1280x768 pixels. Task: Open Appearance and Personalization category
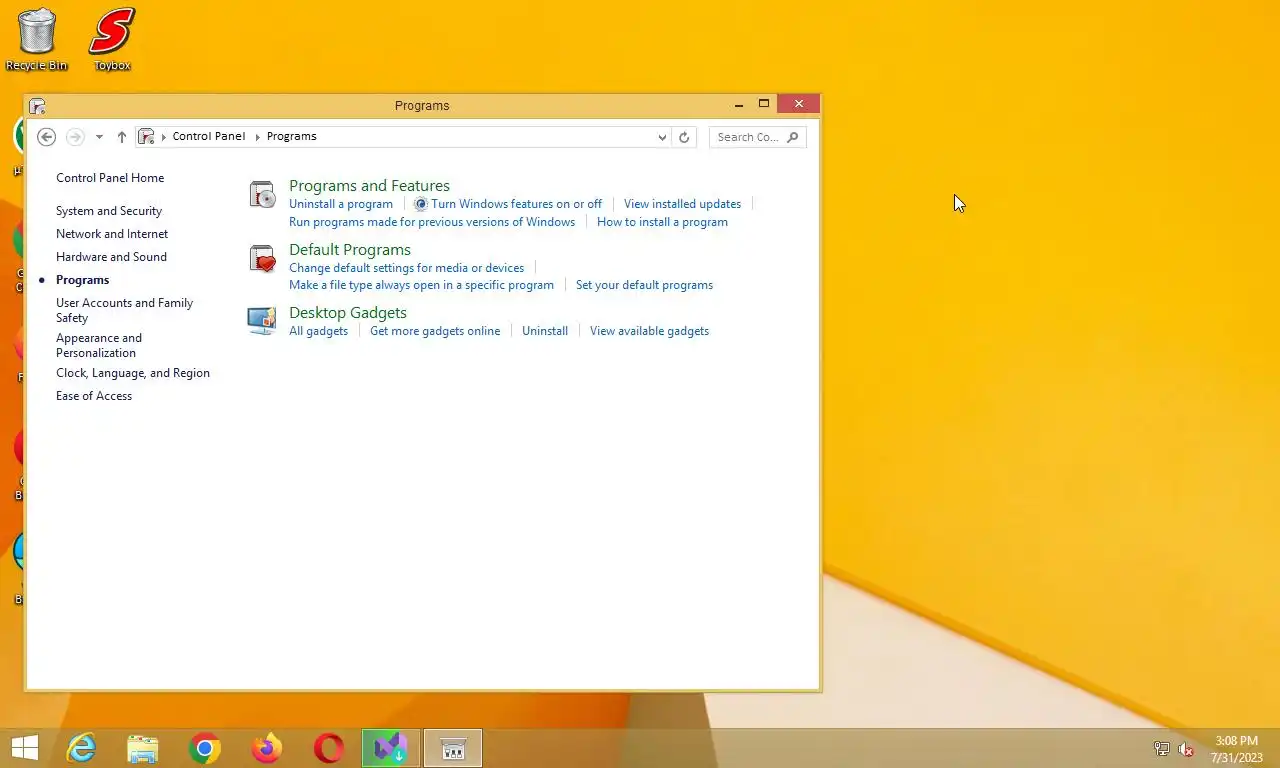click(99, 345)
